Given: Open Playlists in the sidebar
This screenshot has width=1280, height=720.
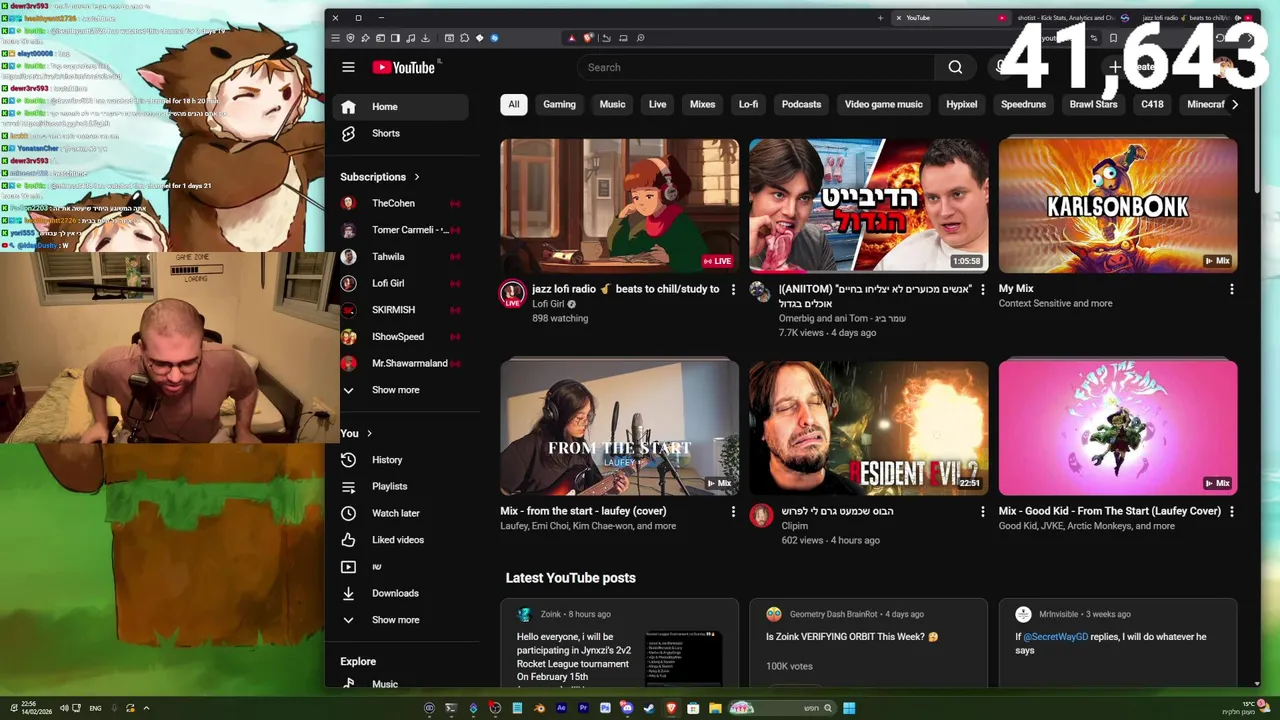Looking at the screenshot, I should point(400,486).
